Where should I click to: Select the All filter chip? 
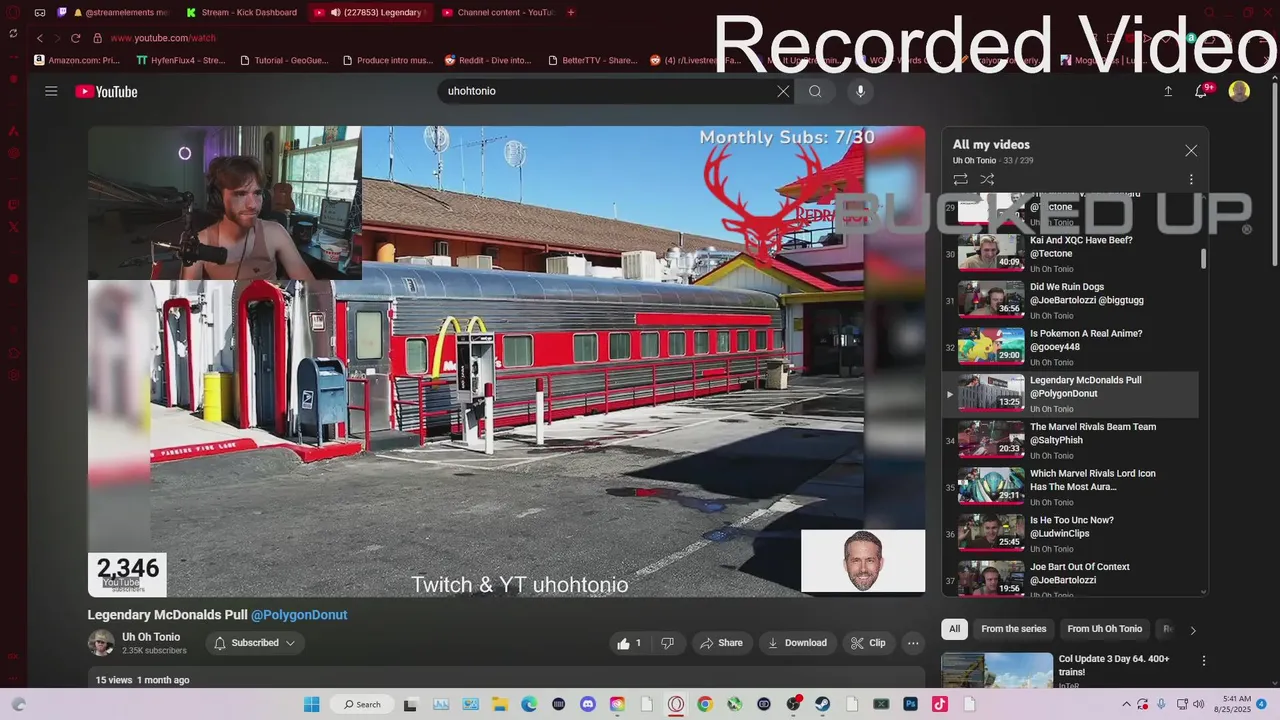(955, 629)
